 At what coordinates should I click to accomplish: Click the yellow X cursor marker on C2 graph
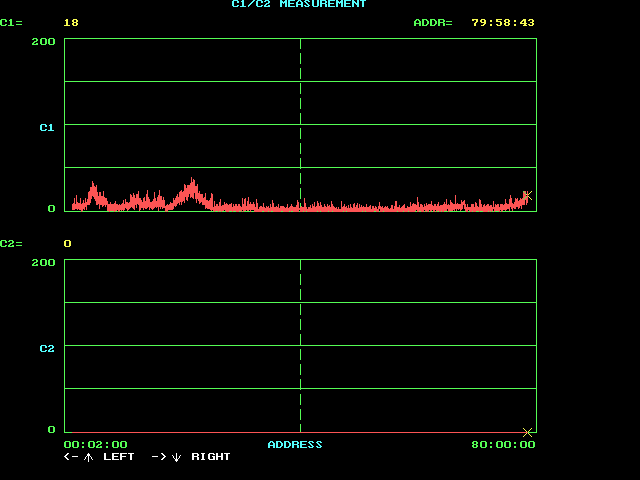(527, 432)
